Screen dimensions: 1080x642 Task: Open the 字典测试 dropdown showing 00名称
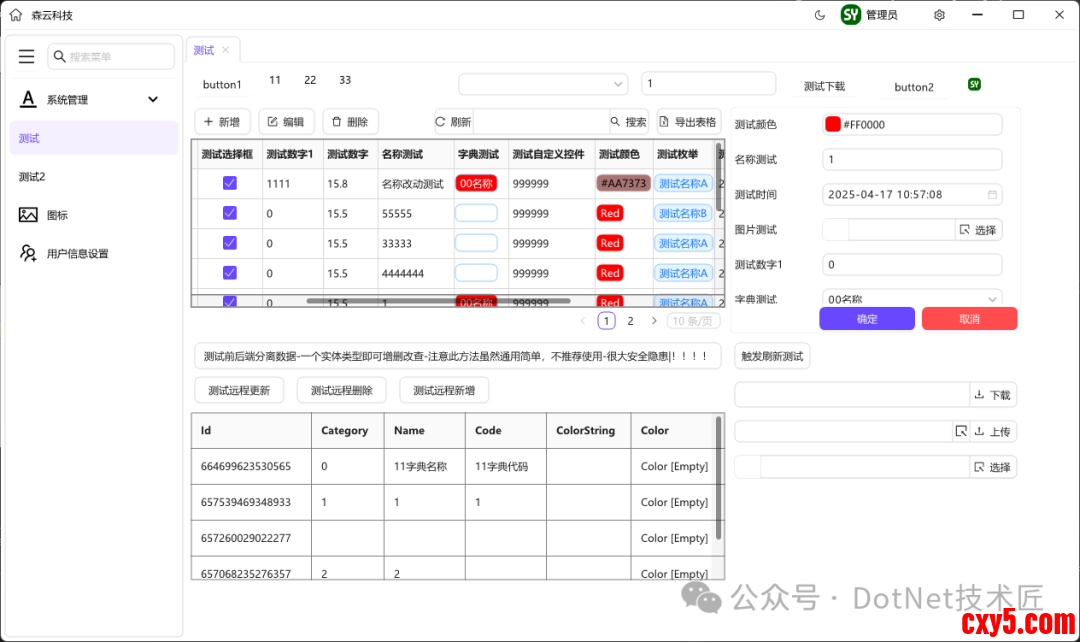tap(911, 299)
